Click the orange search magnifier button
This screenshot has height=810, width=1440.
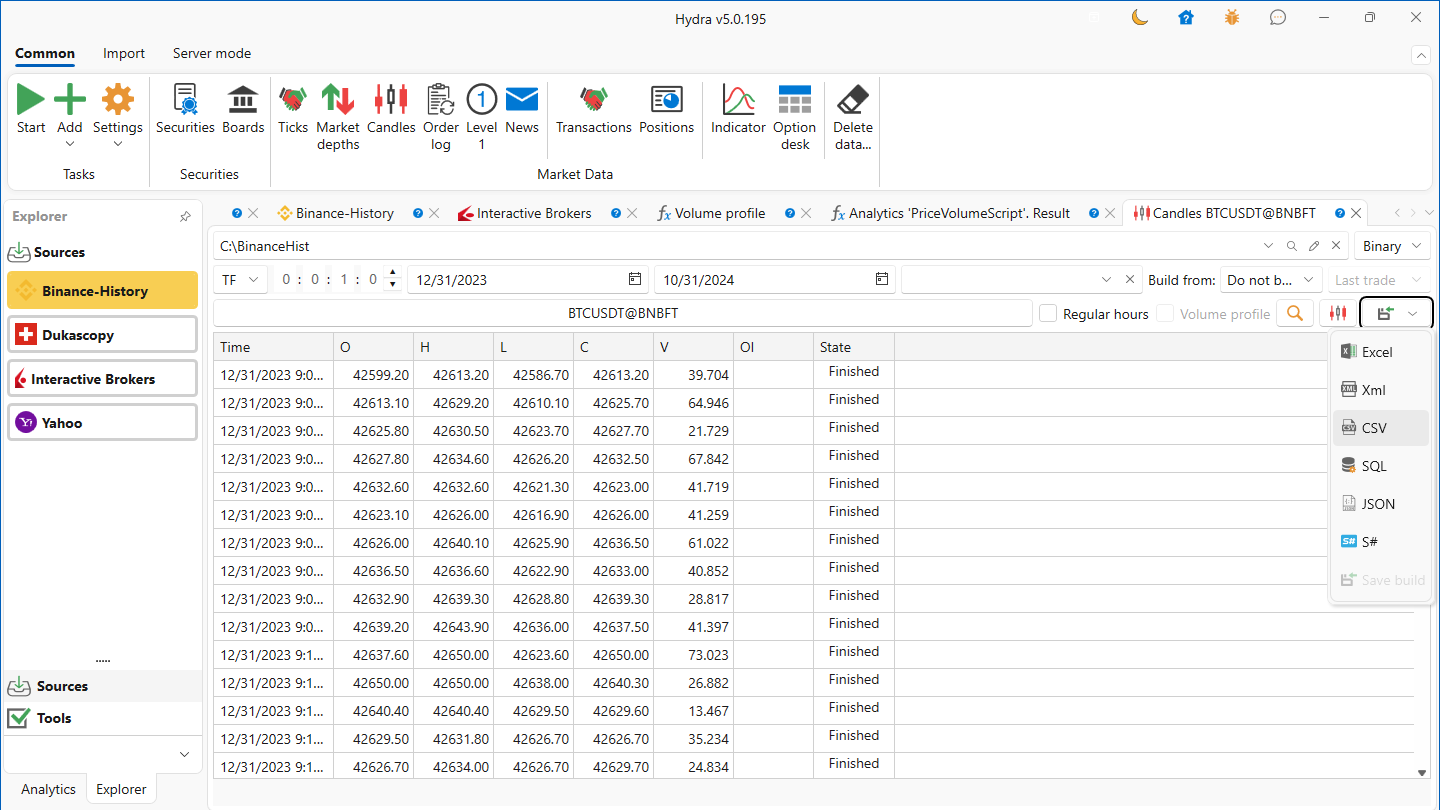[1295, 313]
